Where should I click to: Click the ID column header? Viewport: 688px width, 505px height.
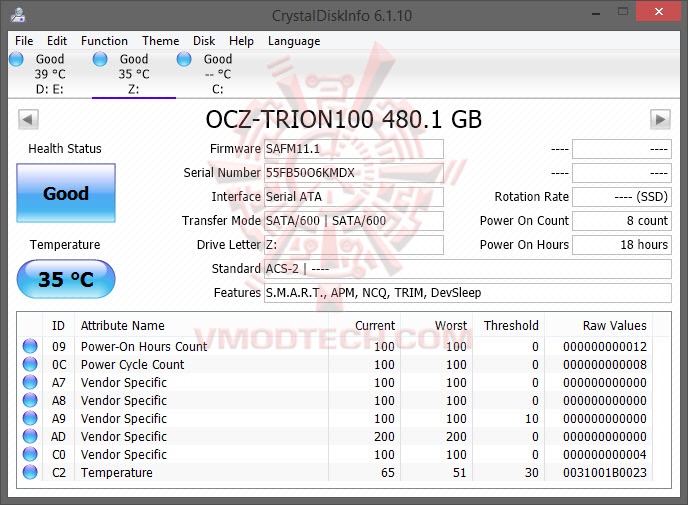[x=58, y=326]
